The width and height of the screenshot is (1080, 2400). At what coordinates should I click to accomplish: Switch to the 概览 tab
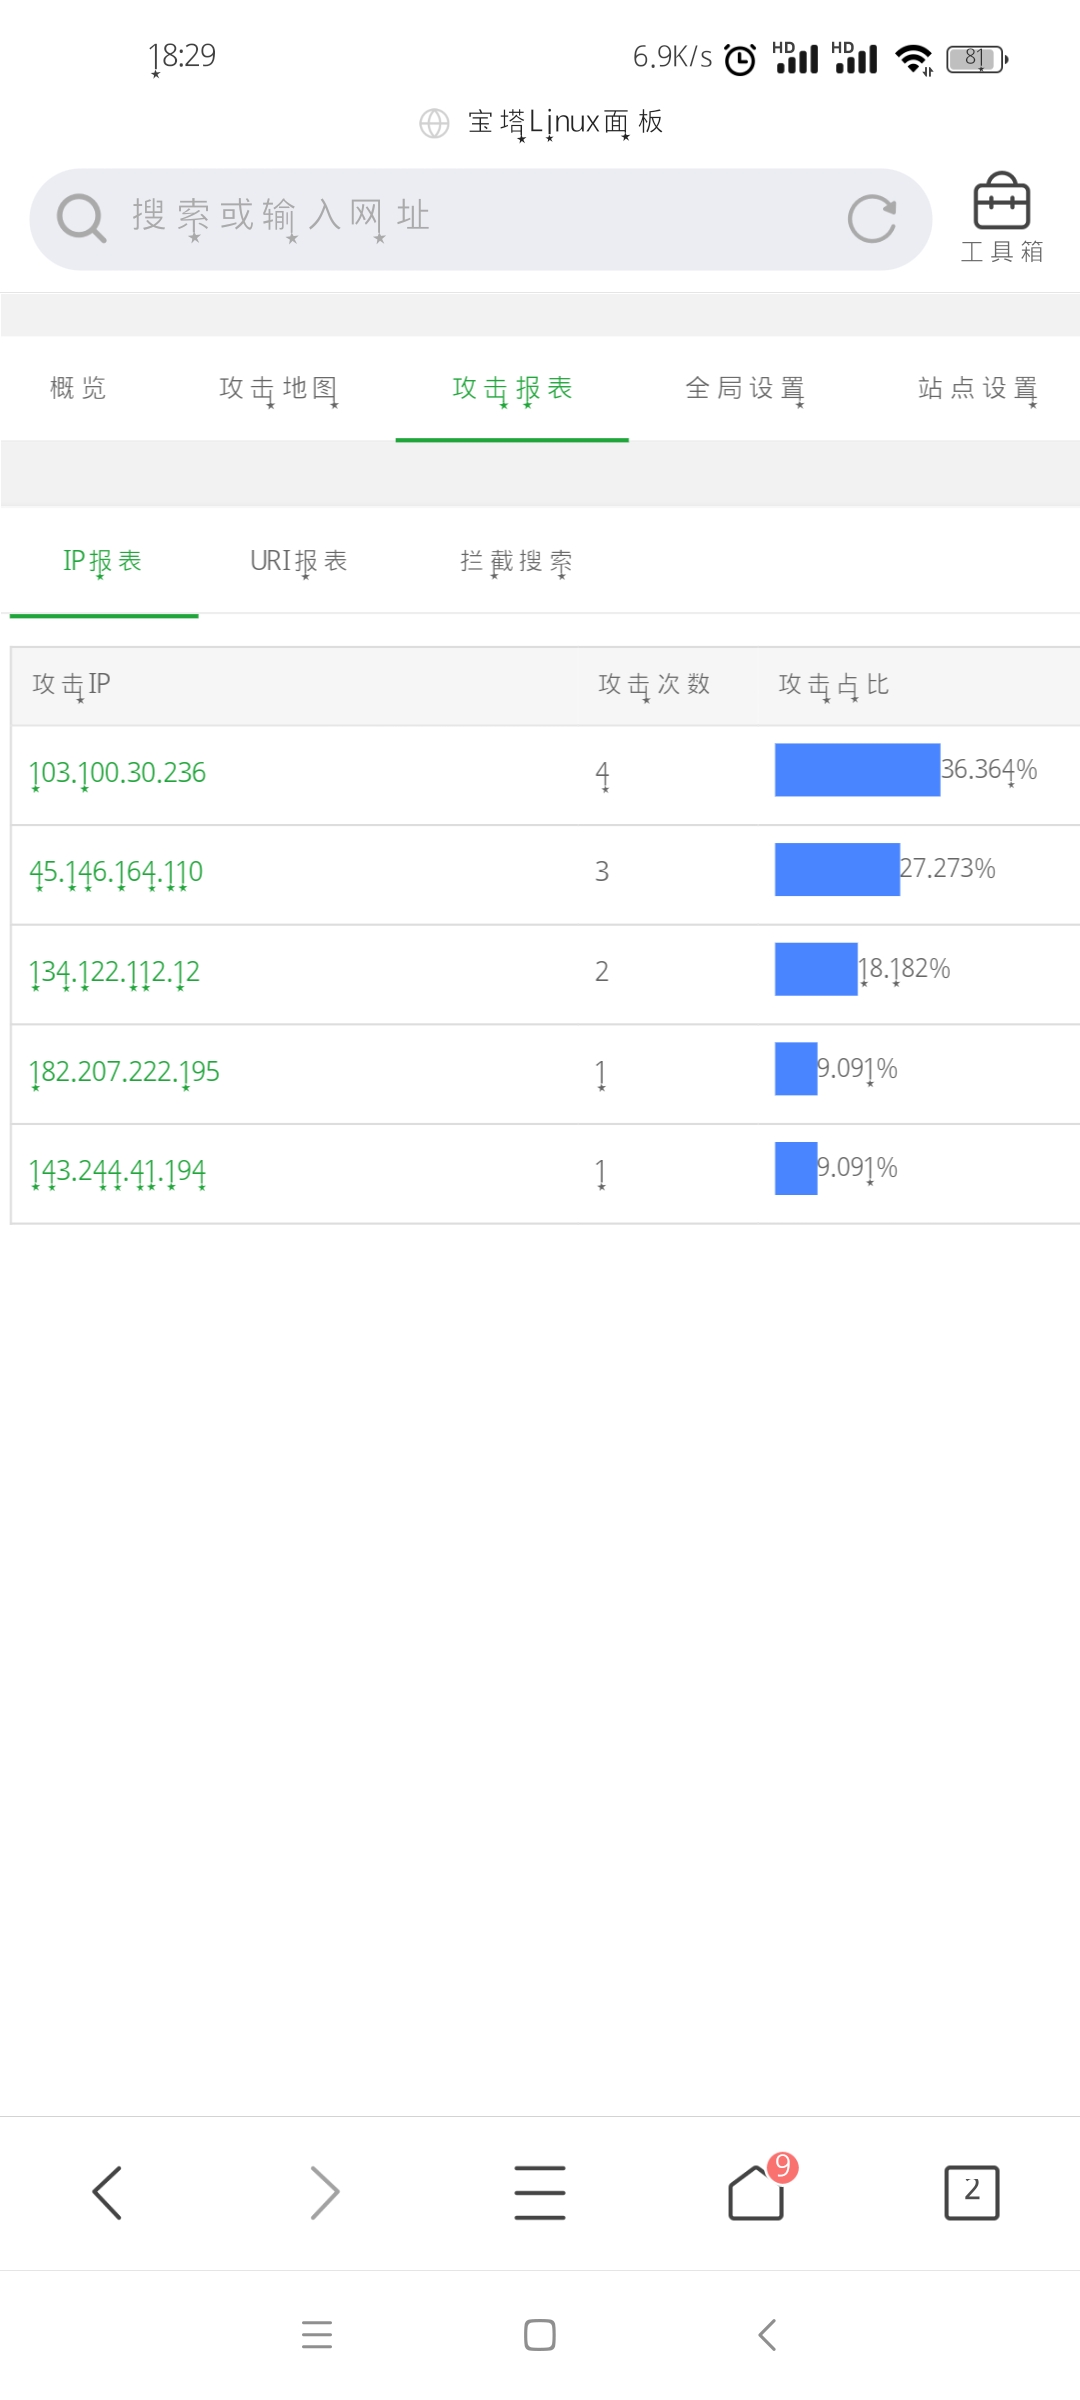[78, 388]
